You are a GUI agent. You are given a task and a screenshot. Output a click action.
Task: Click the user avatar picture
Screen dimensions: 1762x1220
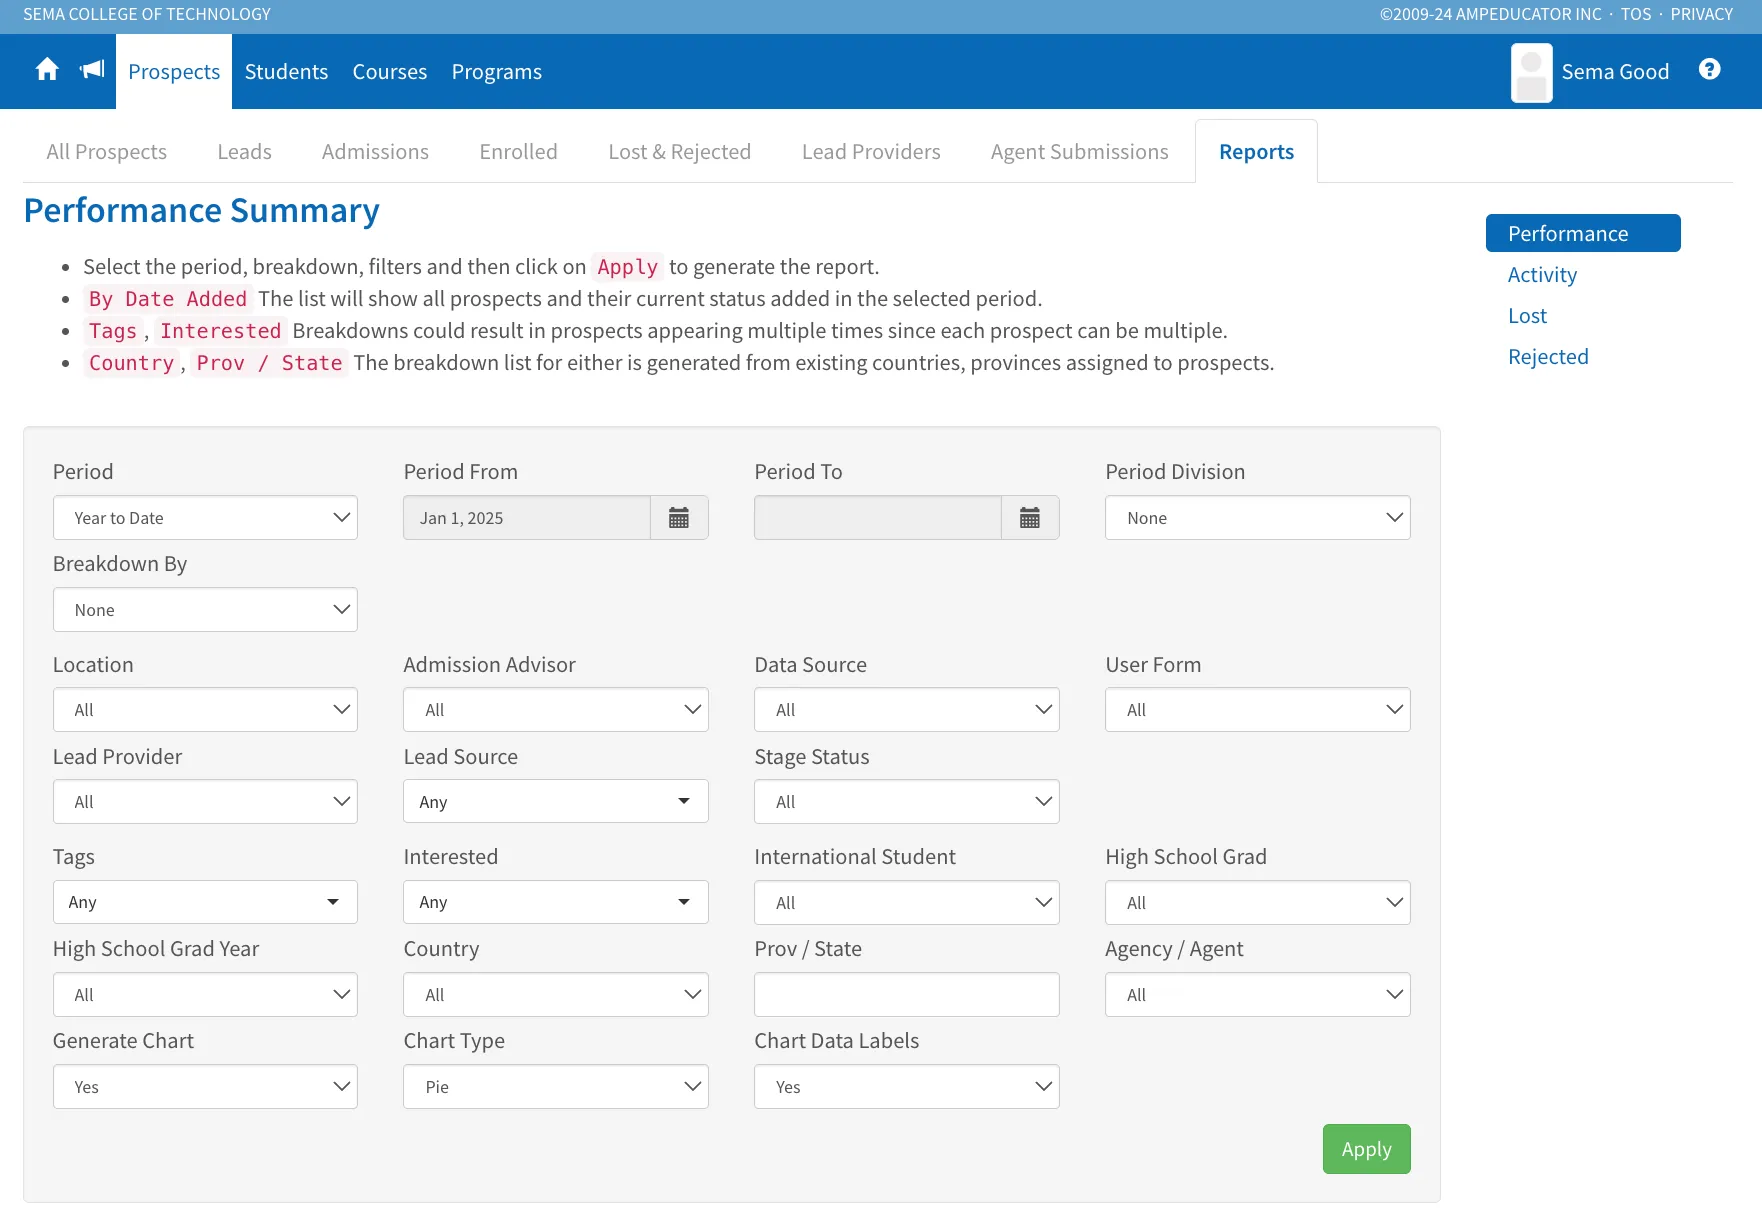point(1531,72)
